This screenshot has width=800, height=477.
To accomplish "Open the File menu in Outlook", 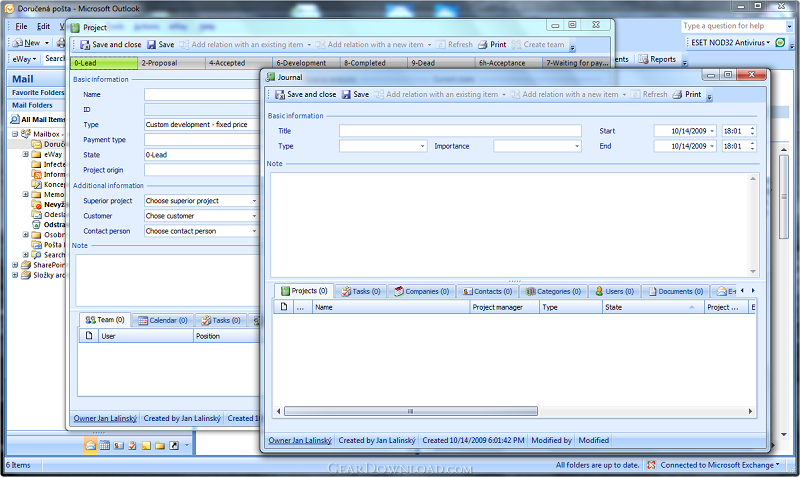I will [x=21, y=27].
